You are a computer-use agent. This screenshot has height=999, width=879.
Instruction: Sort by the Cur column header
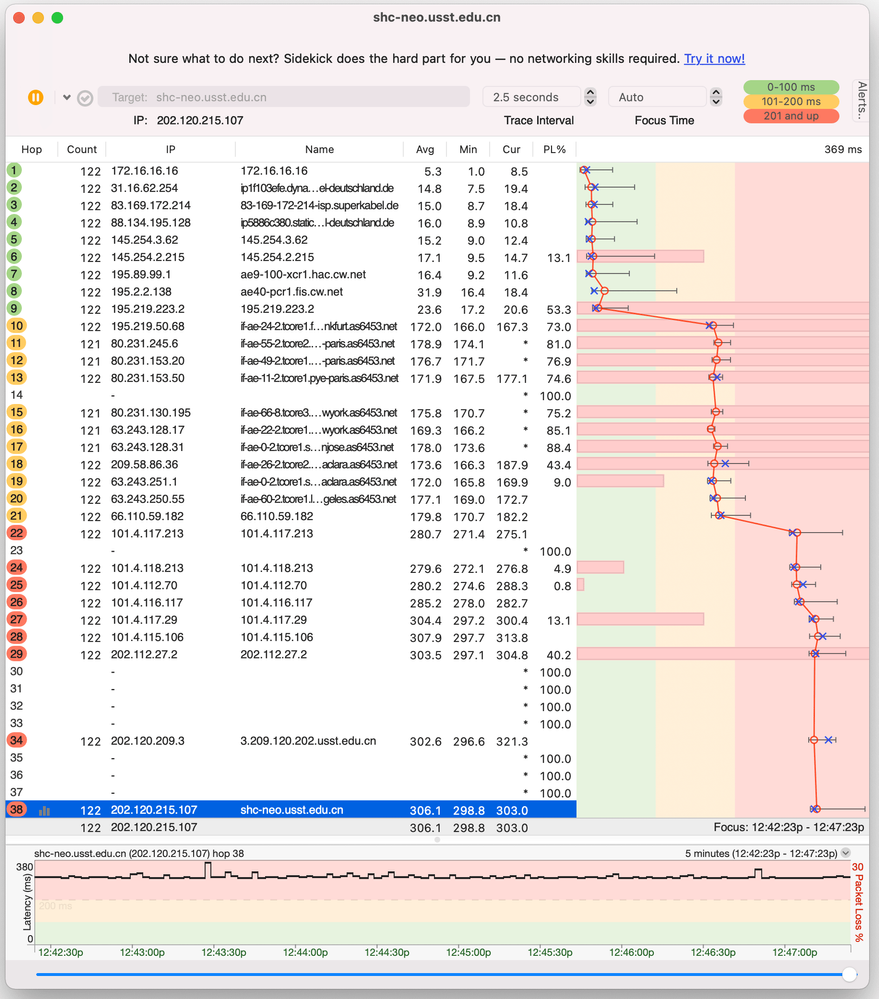coord(511,149)
